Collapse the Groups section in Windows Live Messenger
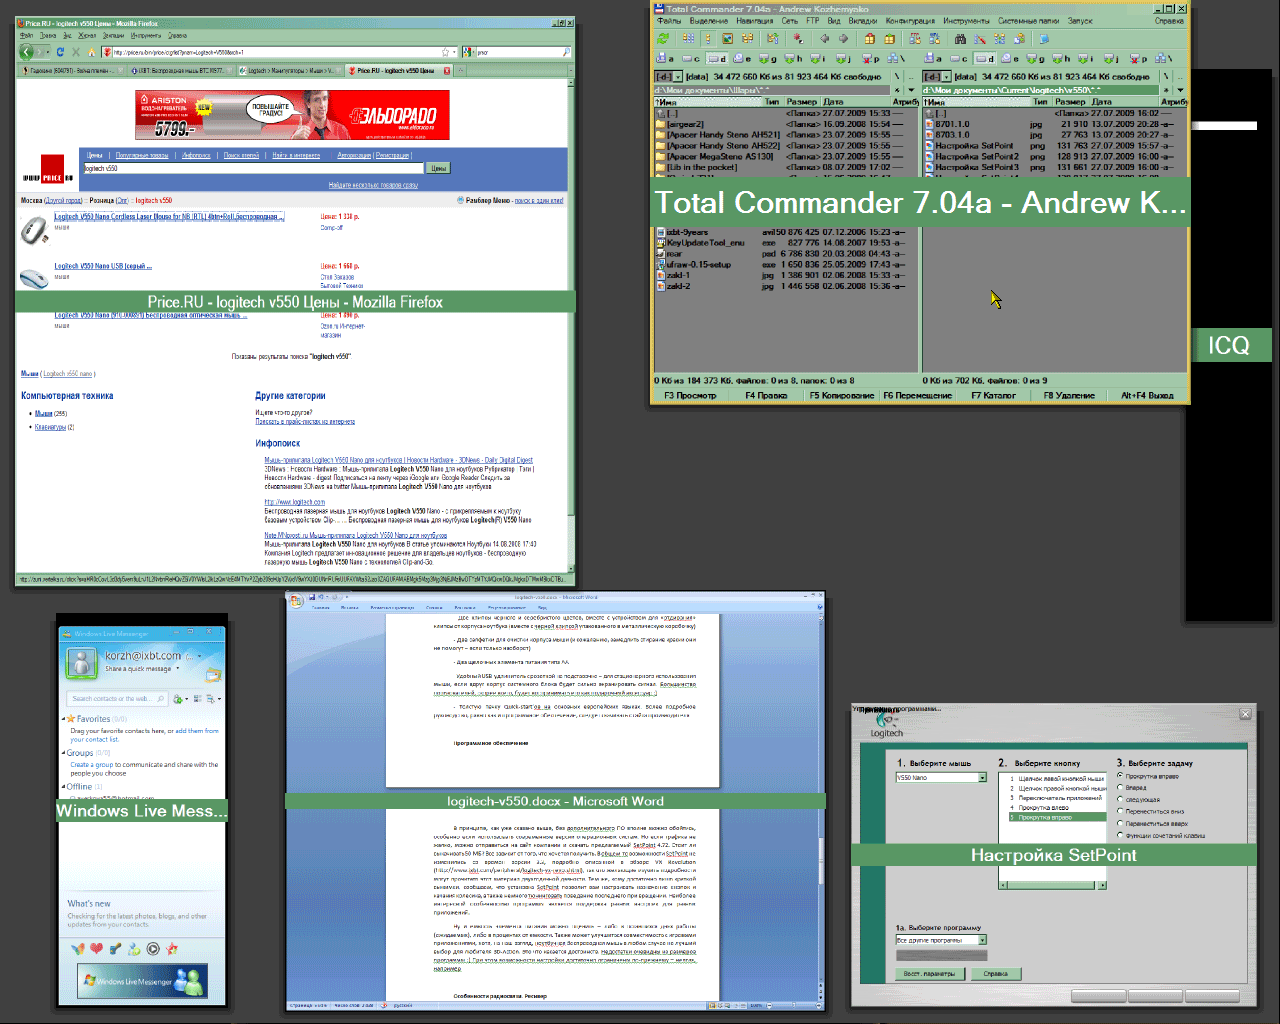 coord(64,753)
